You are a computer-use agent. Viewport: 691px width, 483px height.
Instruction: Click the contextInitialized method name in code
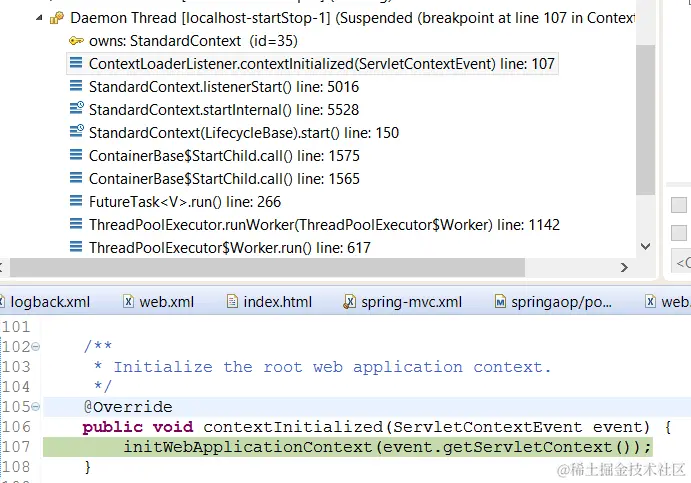[293, 427]
